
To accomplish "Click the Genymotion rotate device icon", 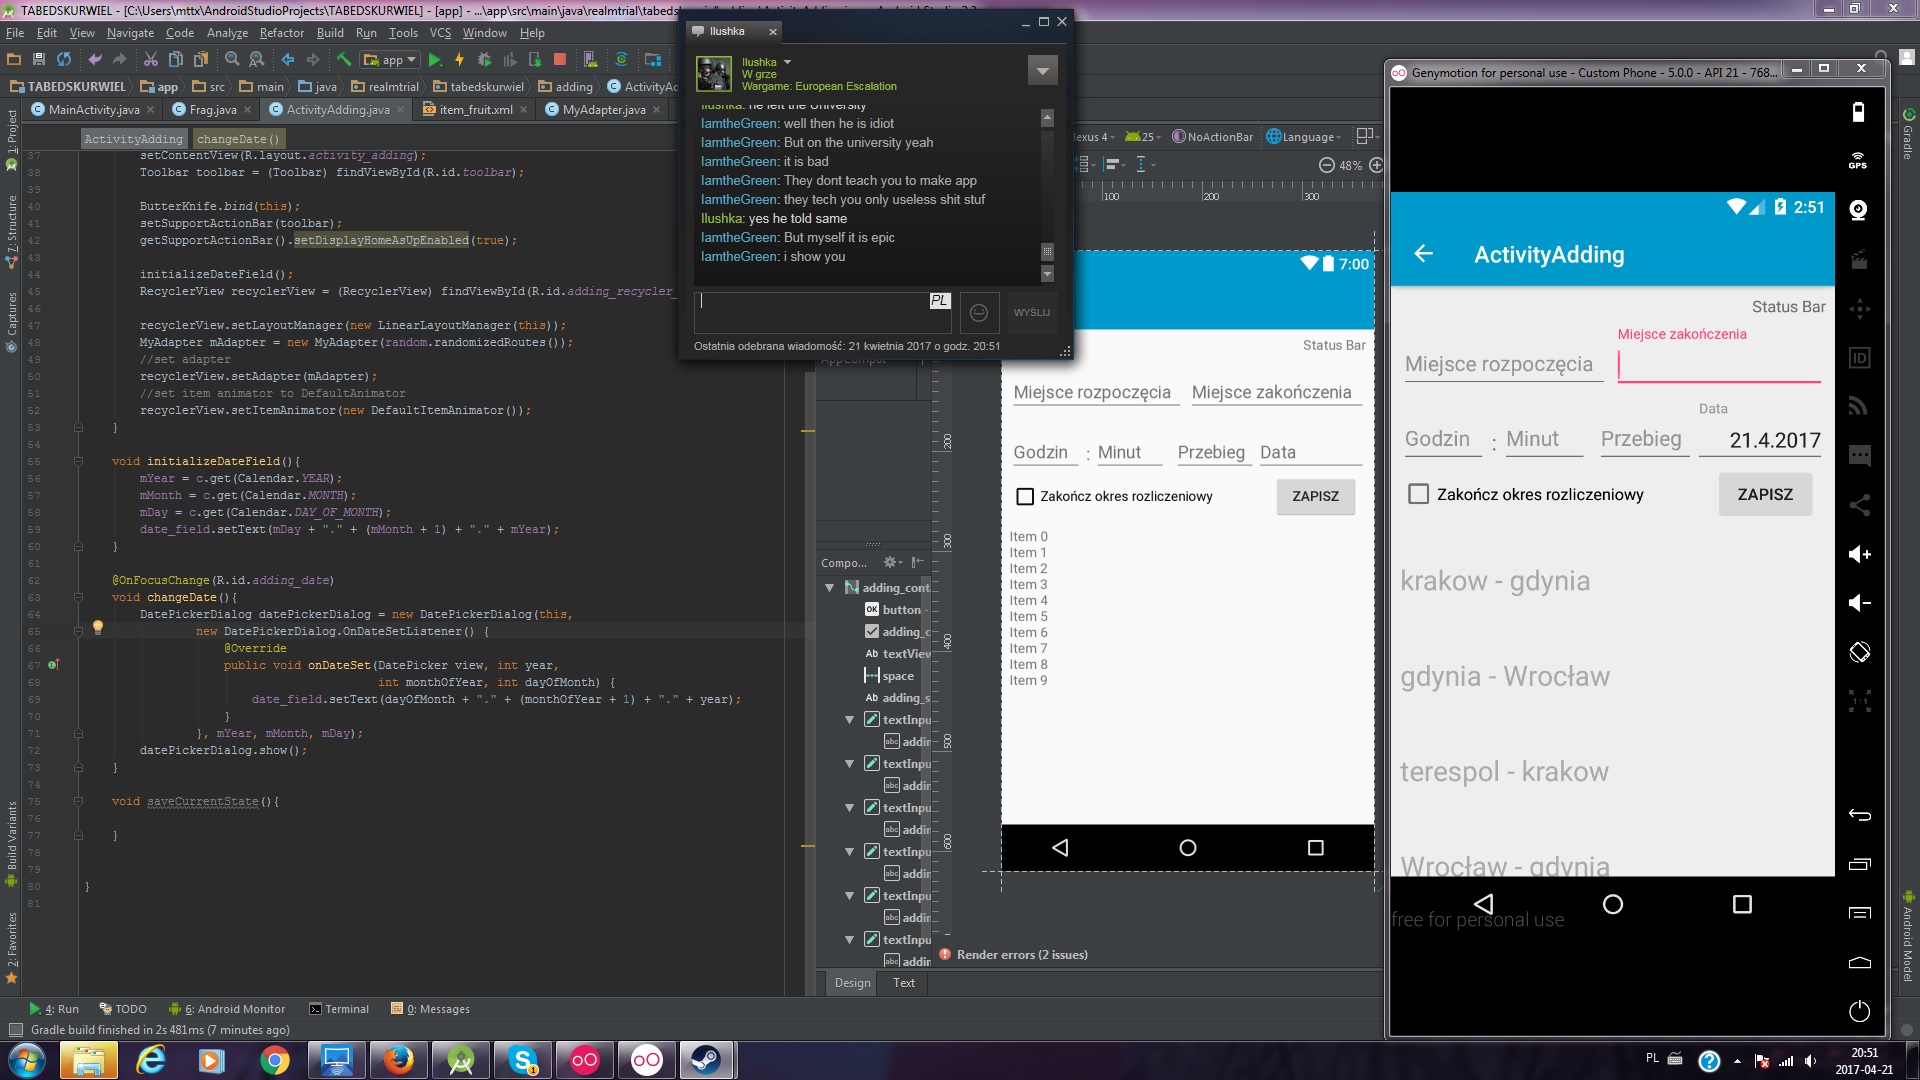I will coord(1859,652).
